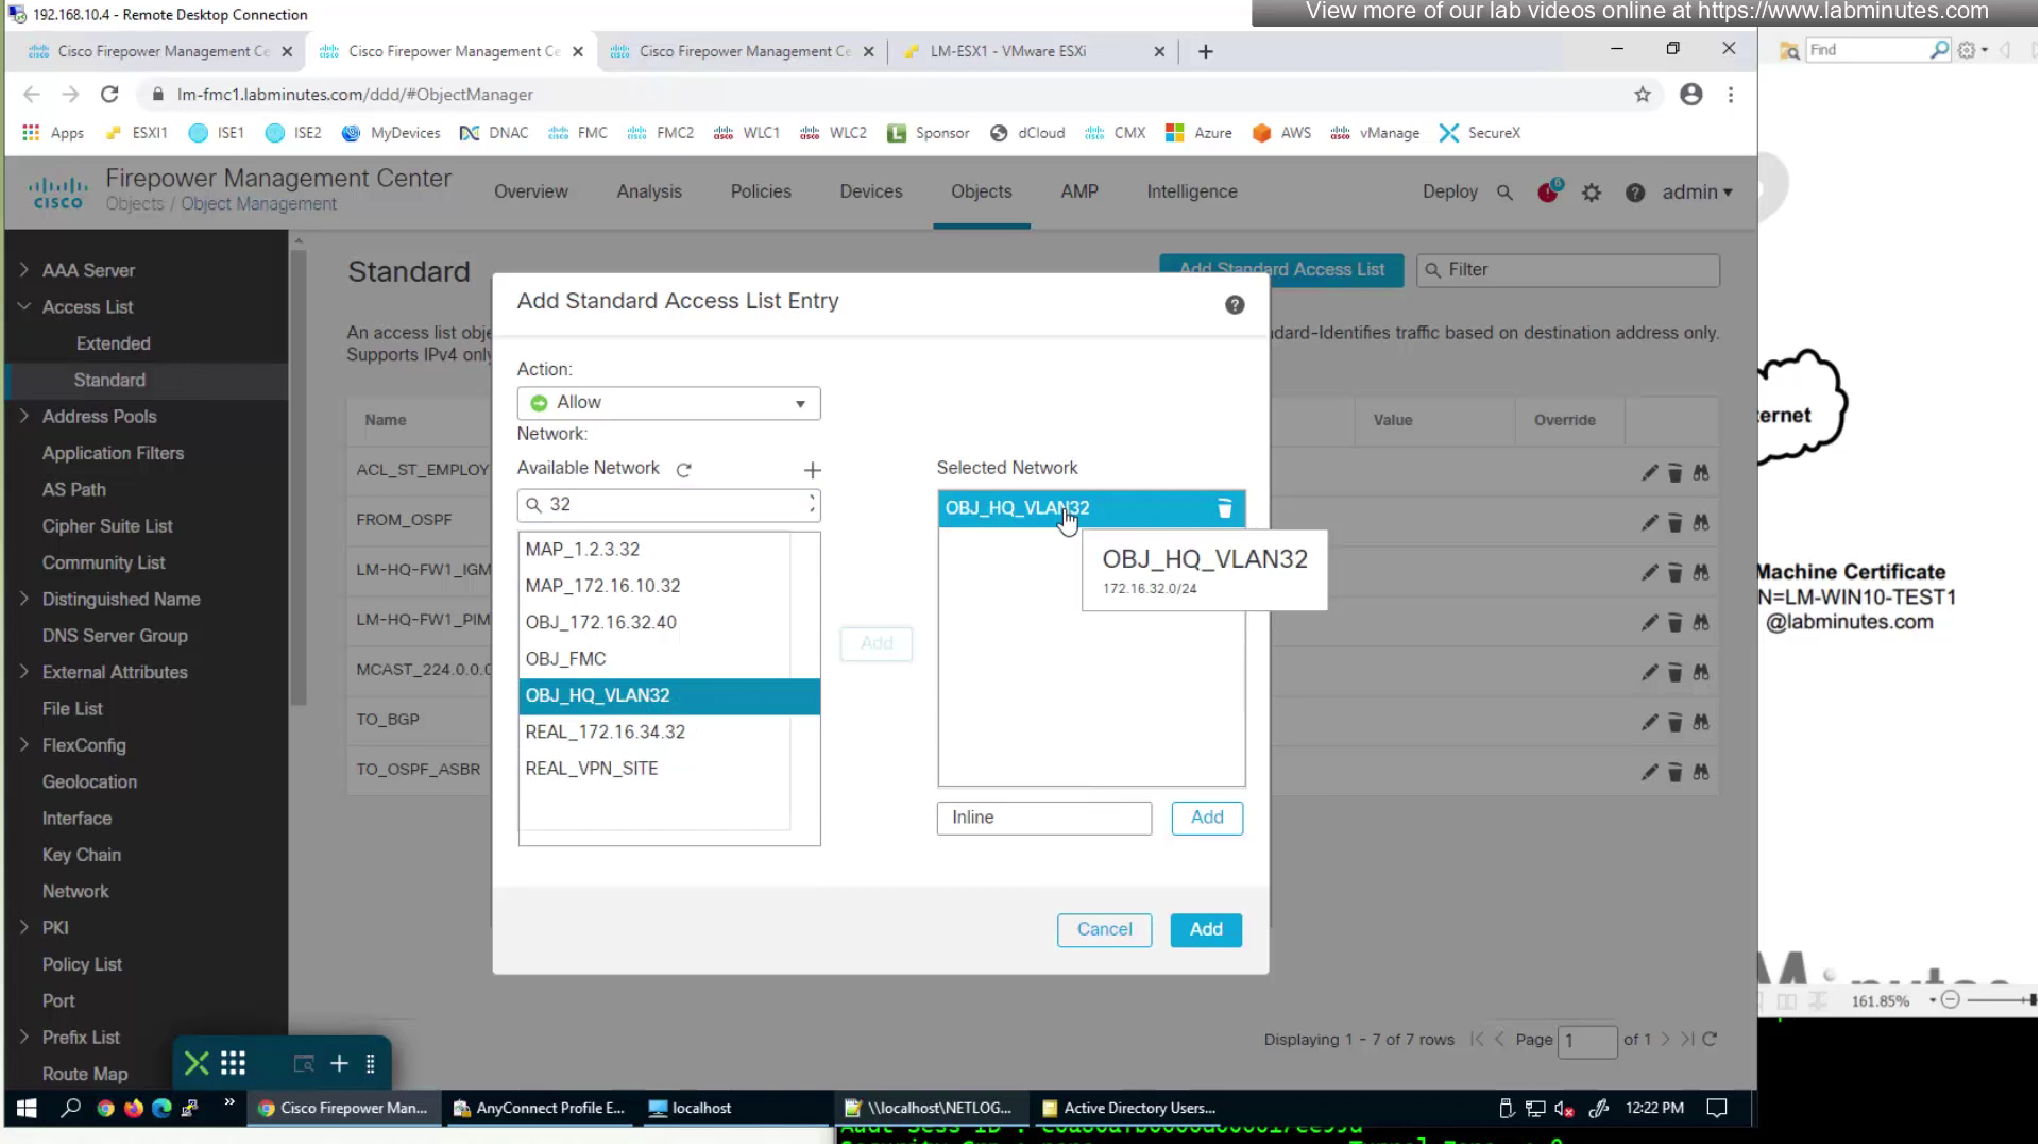Select REAL_VPN_SITE in the available networks
Viewport: 2038px width, 1144px height.
(x=592, y=769)
